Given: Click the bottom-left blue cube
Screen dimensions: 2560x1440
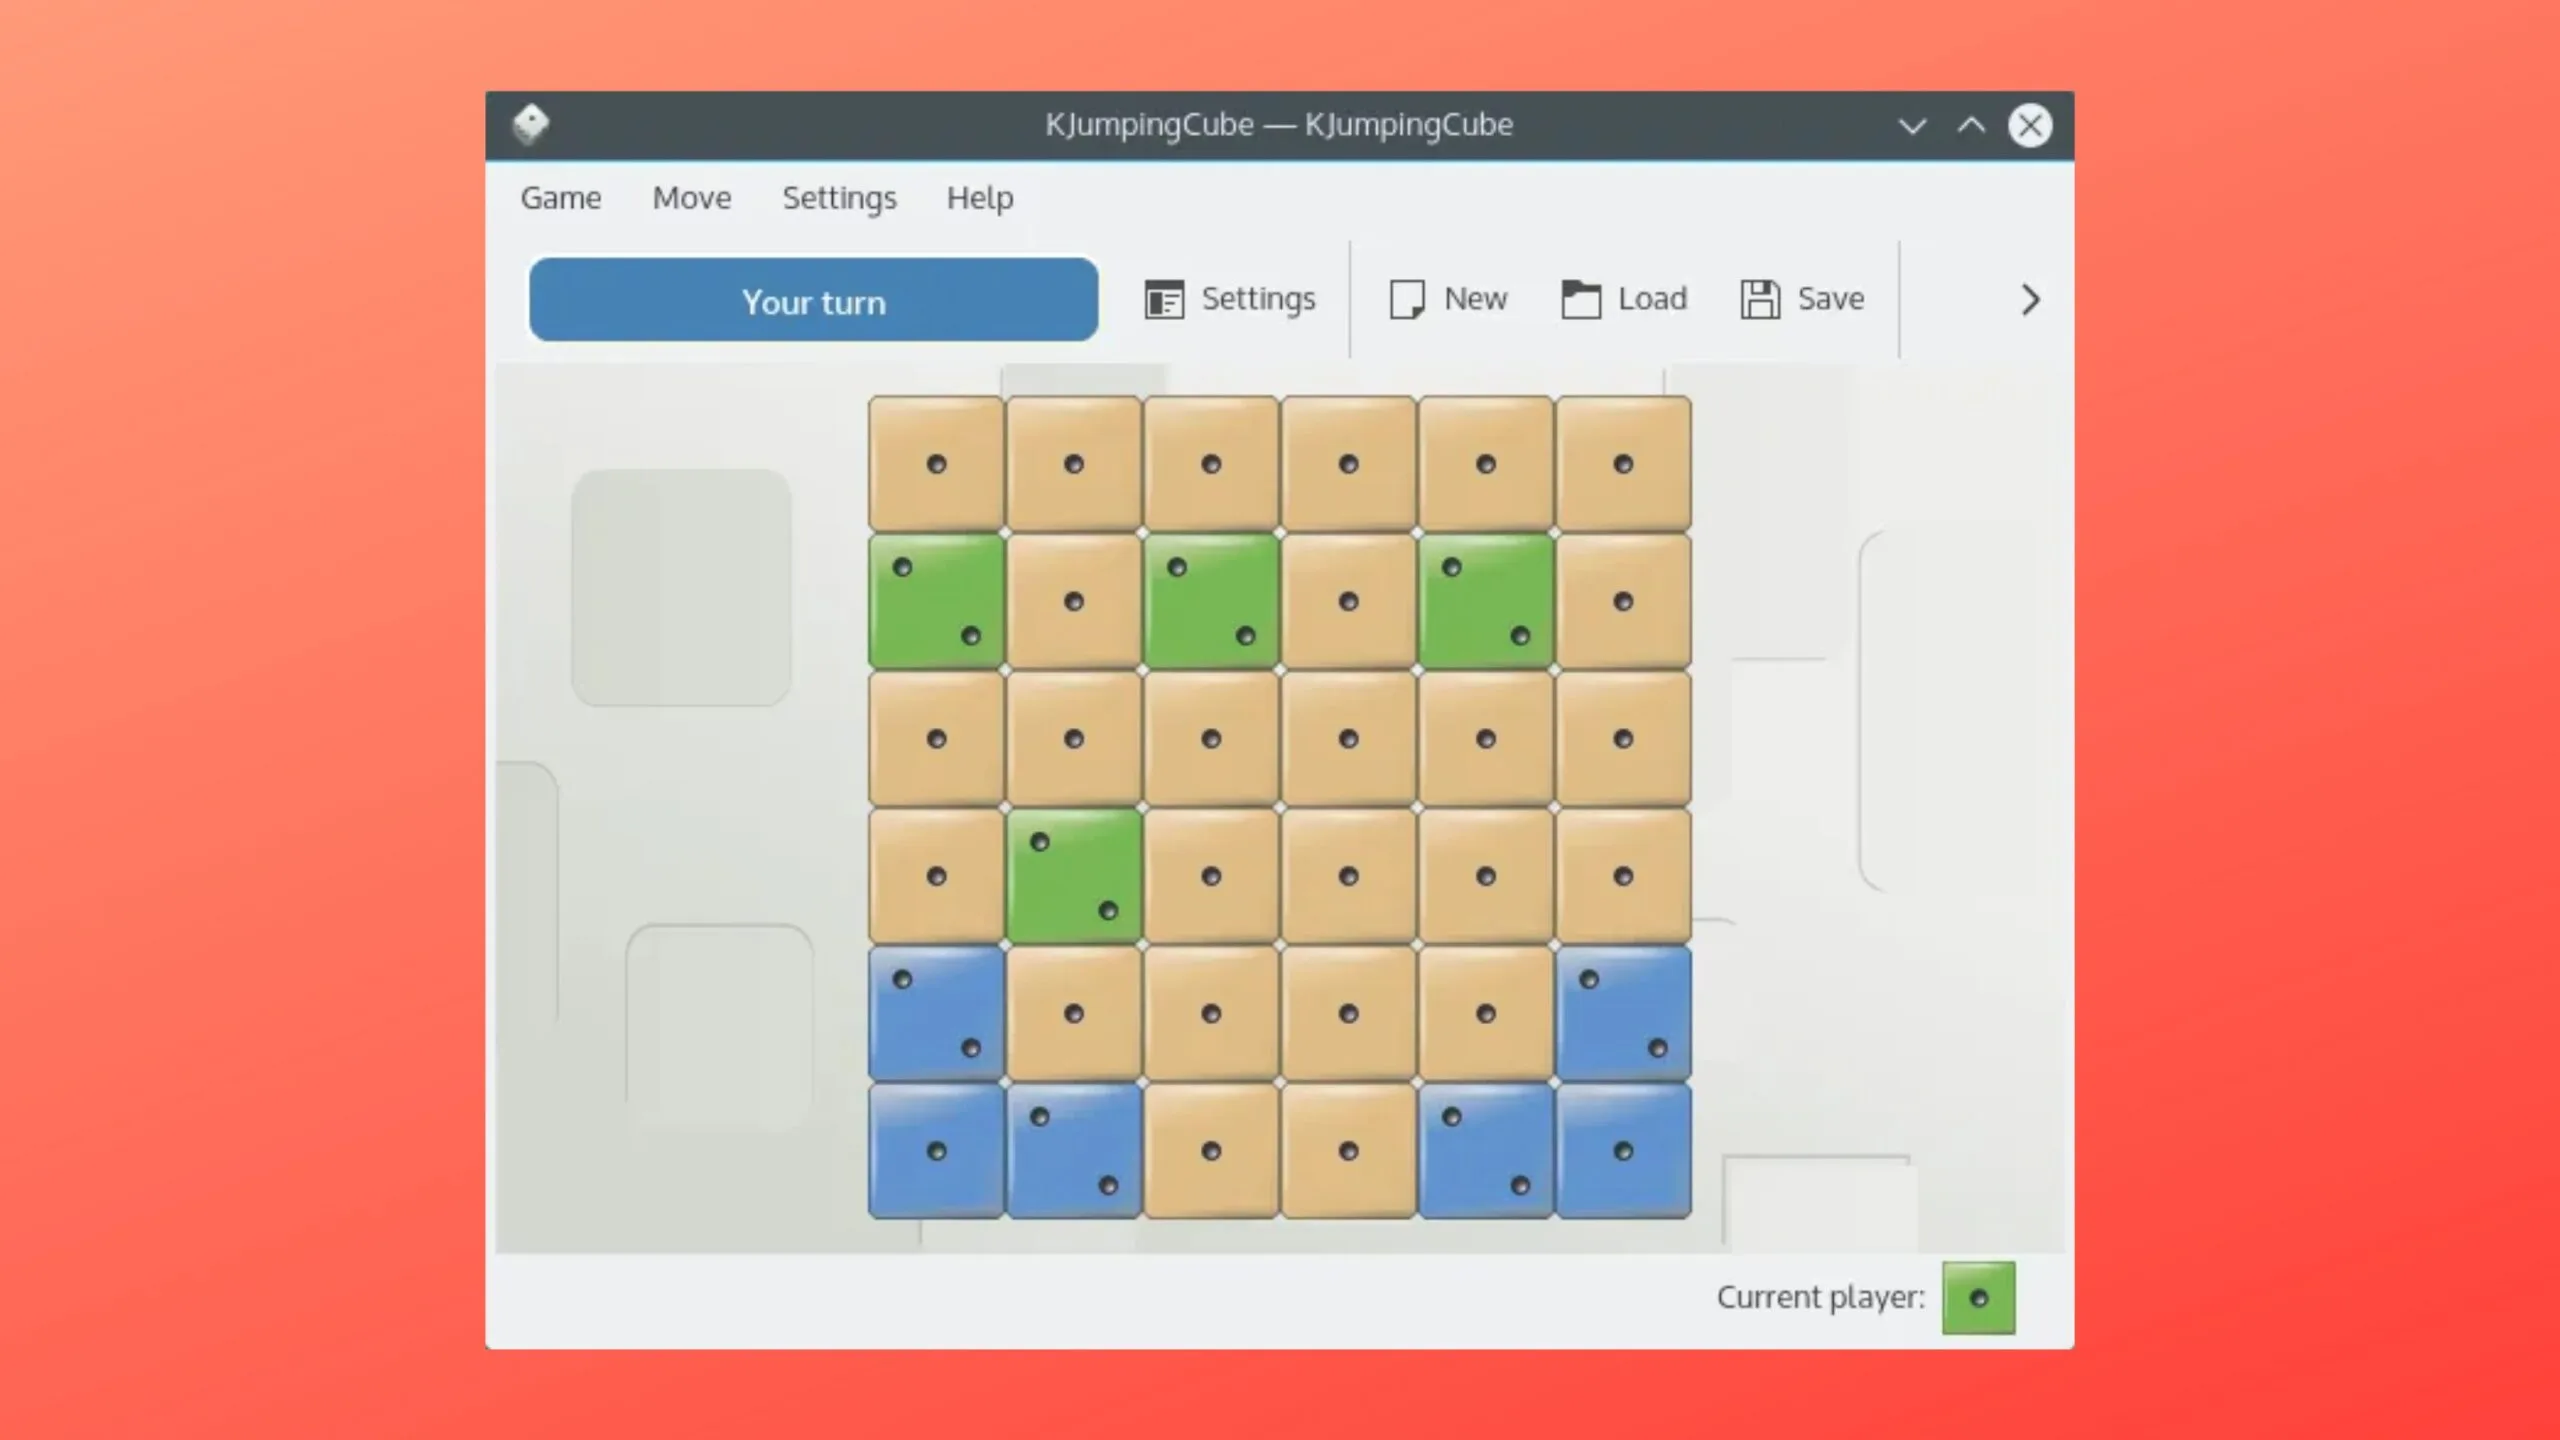Looking at the screenshot, I should coord(936,1151).
